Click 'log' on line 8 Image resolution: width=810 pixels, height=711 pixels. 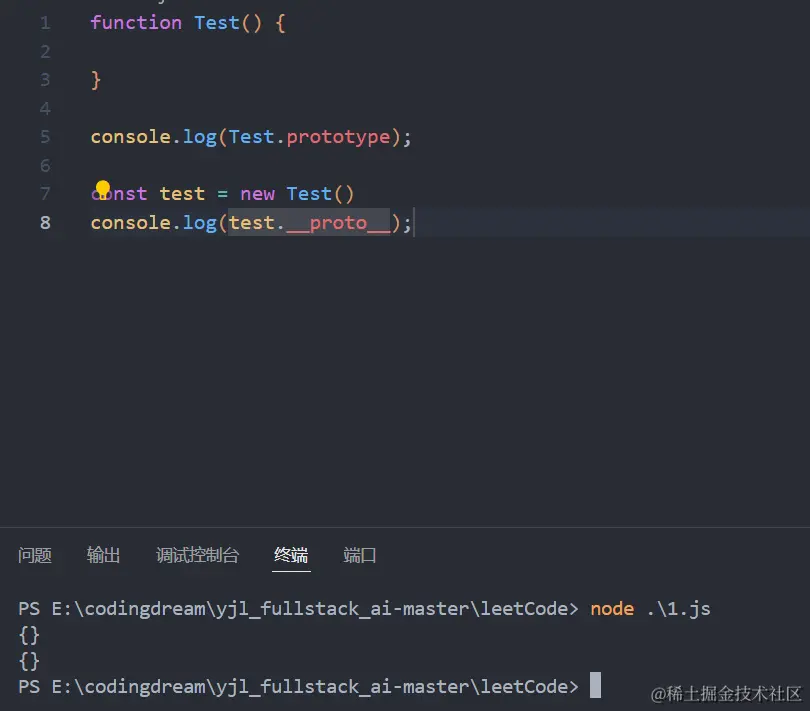click(x=200, y=223)
